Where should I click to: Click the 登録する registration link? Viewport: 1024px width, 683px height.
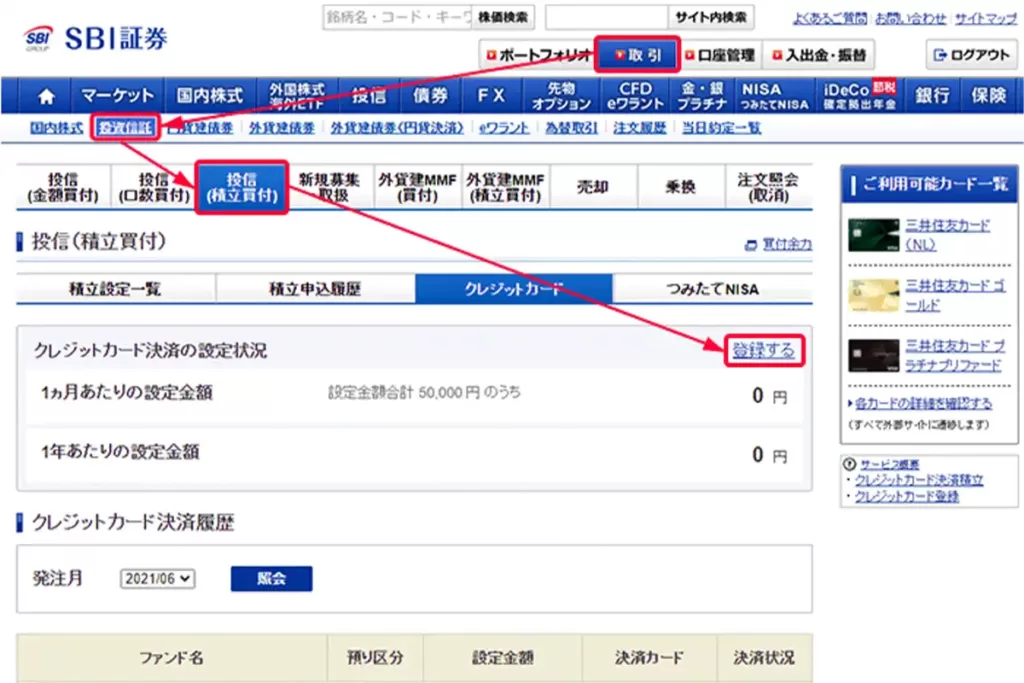(765, 352)
